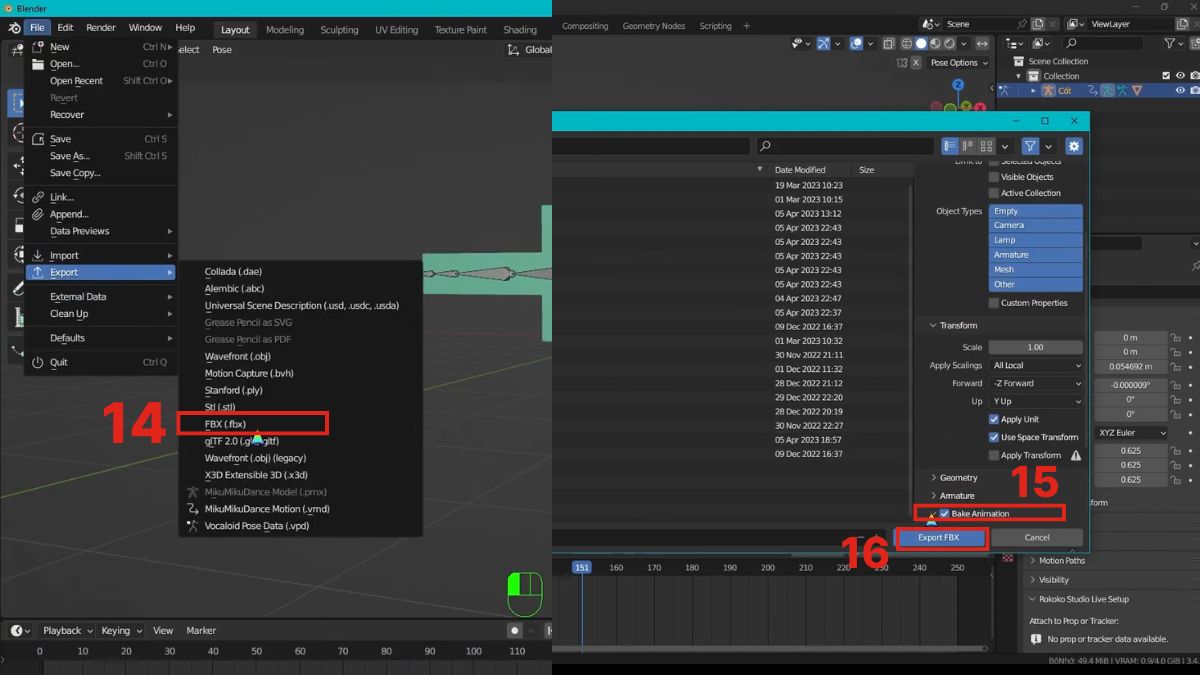Click the filter funnel icon in file browser

click(x=1030, y=146)
